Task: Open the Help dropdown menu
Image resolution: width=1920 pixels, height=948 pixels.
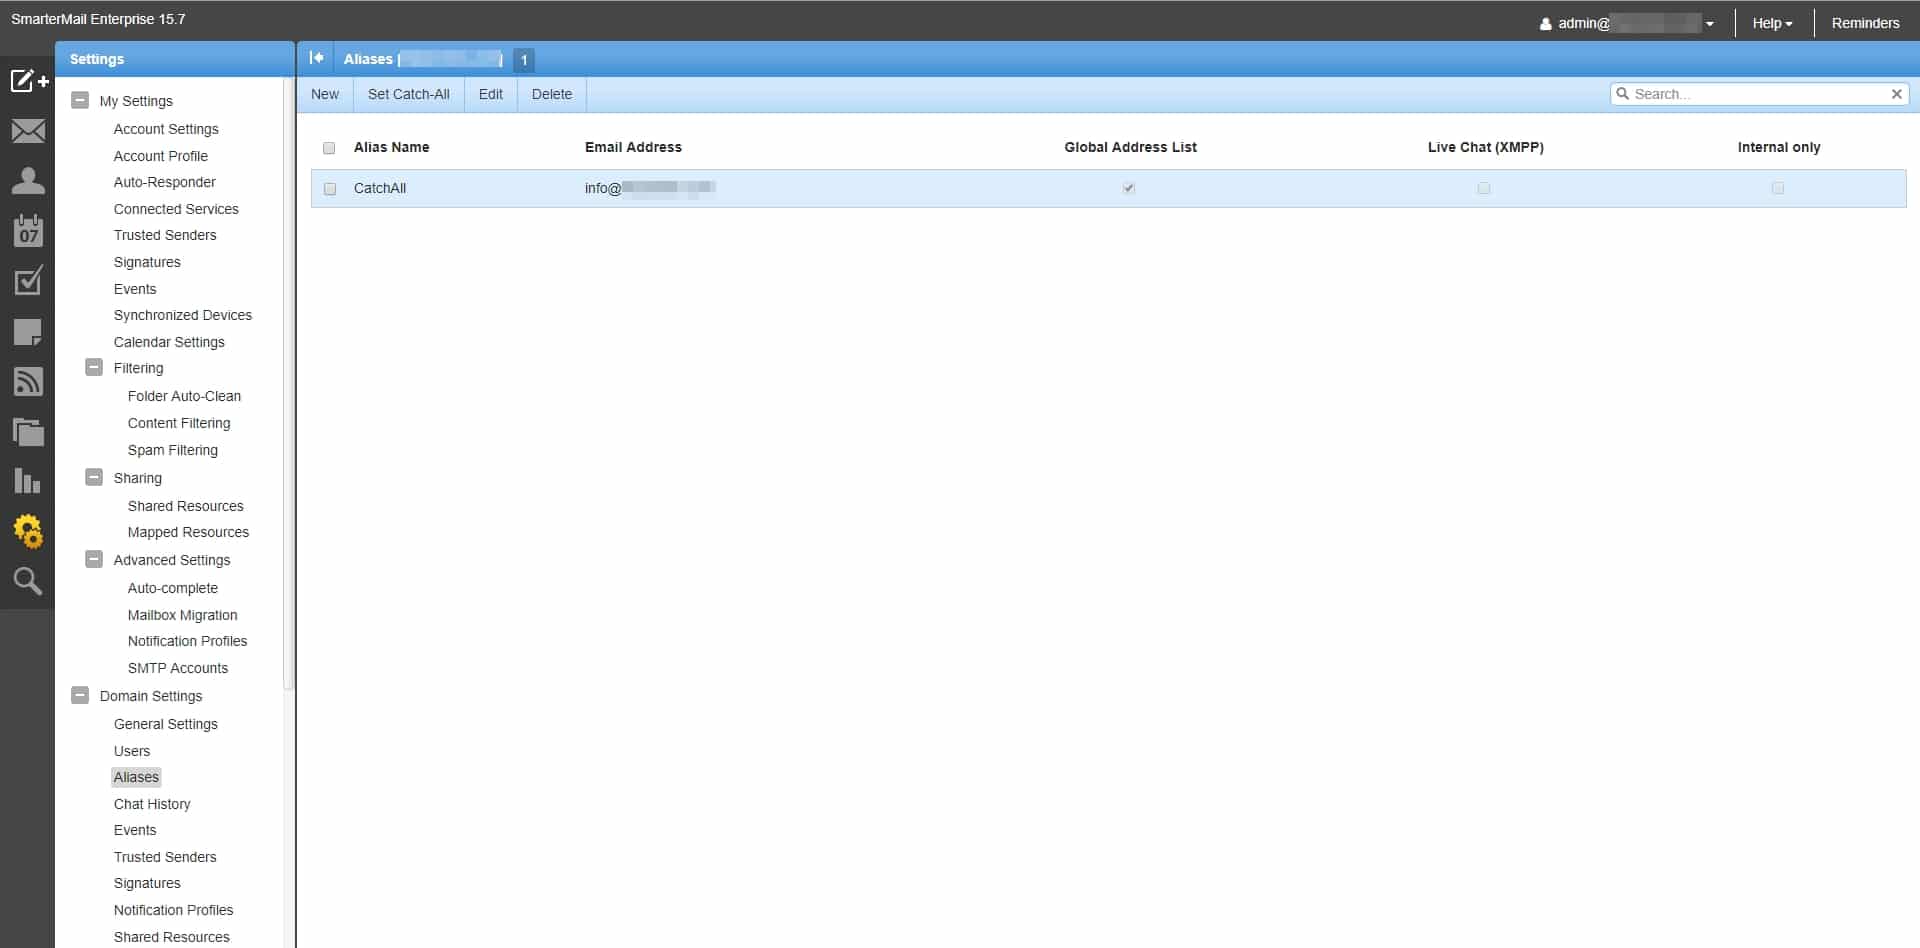Action: [1773, 23]
